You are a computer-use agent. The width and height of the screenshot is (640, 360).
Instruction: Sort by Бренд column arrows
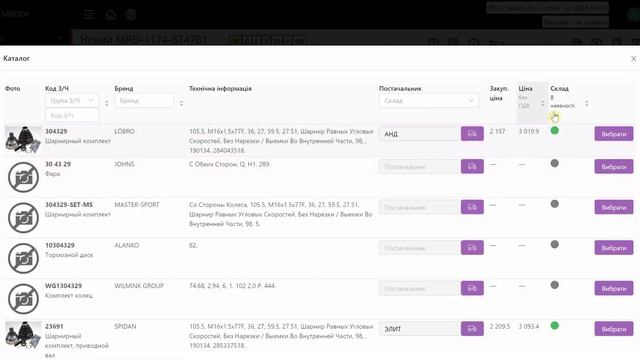[x=181, y=103]
